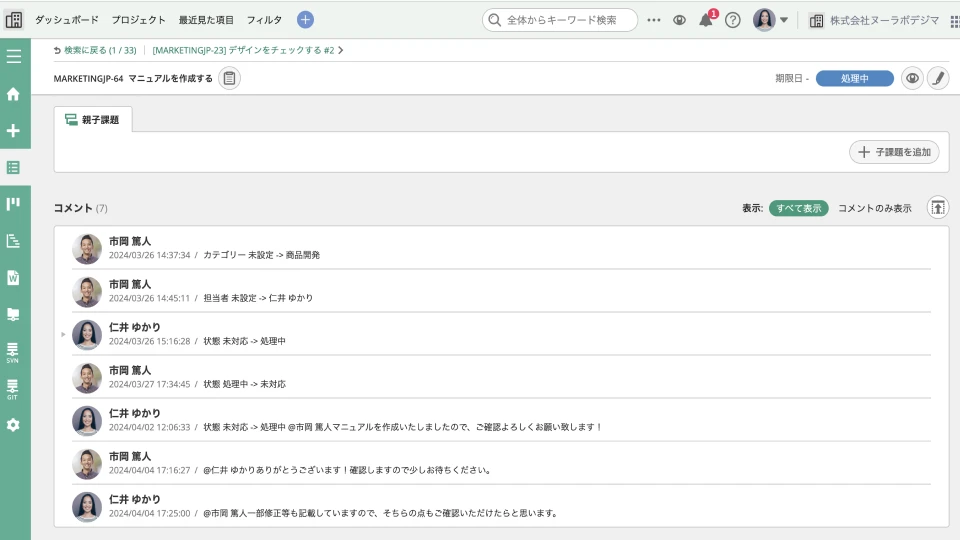
Task: Go to project home icon
Action: (x=13, y=94)
